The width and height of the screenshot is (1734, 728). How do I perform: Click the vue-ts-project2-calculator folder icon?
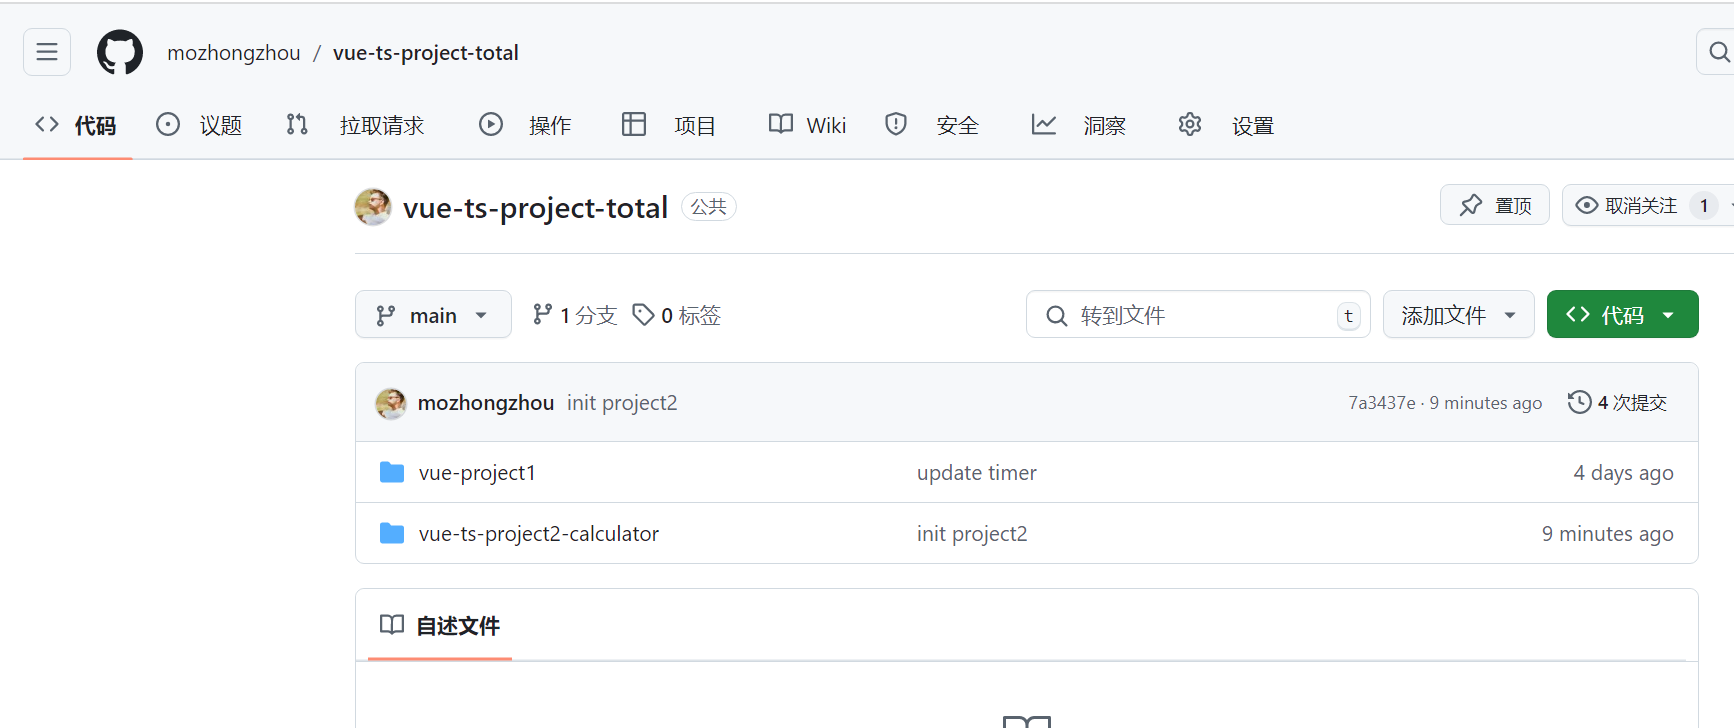[392, 533]
